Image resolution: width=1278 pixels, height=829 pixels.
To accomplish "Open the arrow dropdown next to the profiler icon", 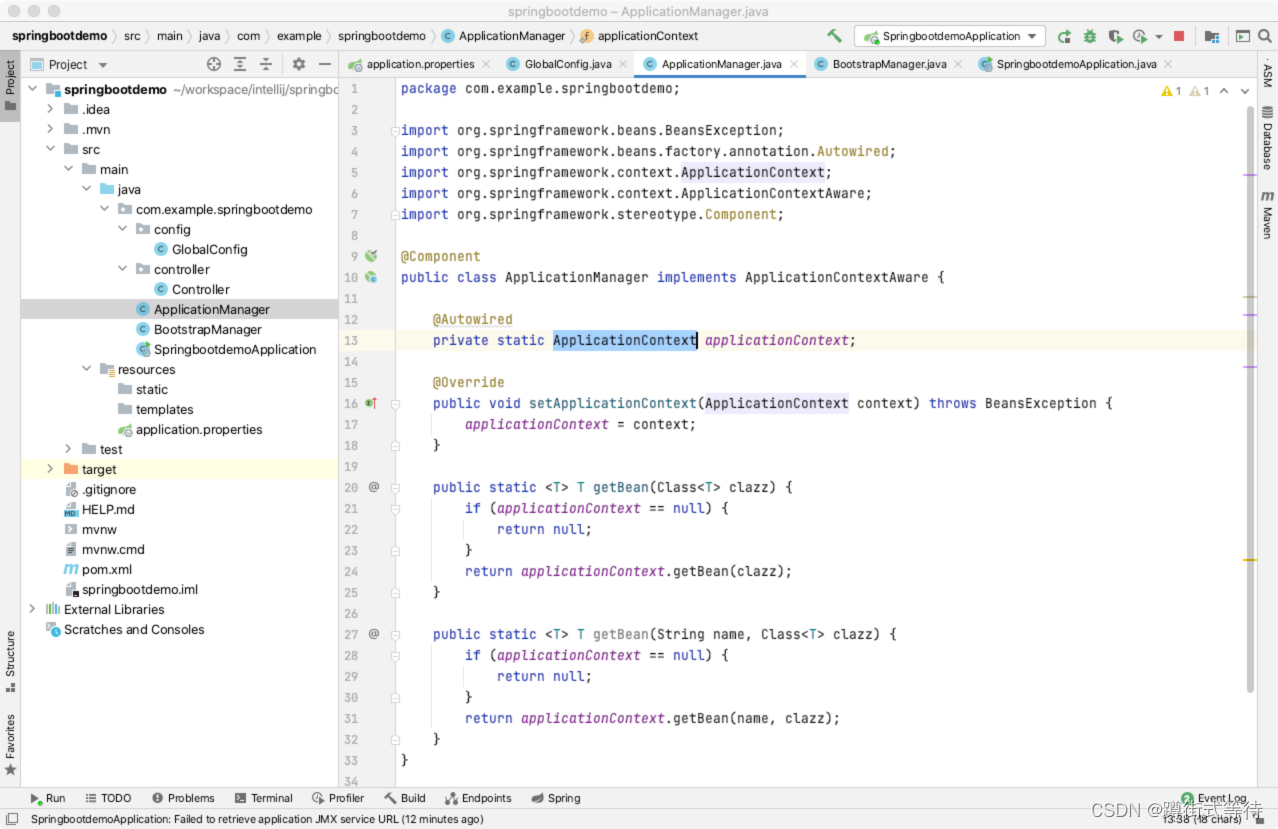I will point(1159,36).
